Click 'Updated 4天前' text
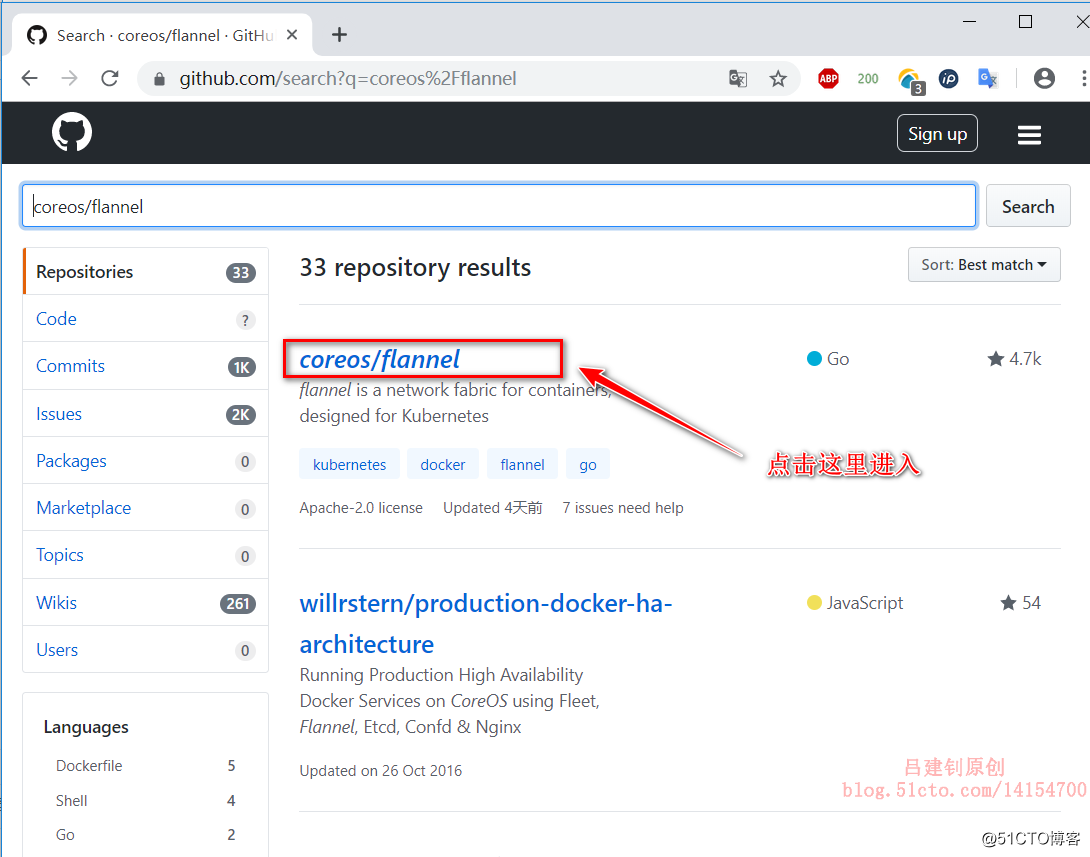1090x857 pixels. (492, 508)
